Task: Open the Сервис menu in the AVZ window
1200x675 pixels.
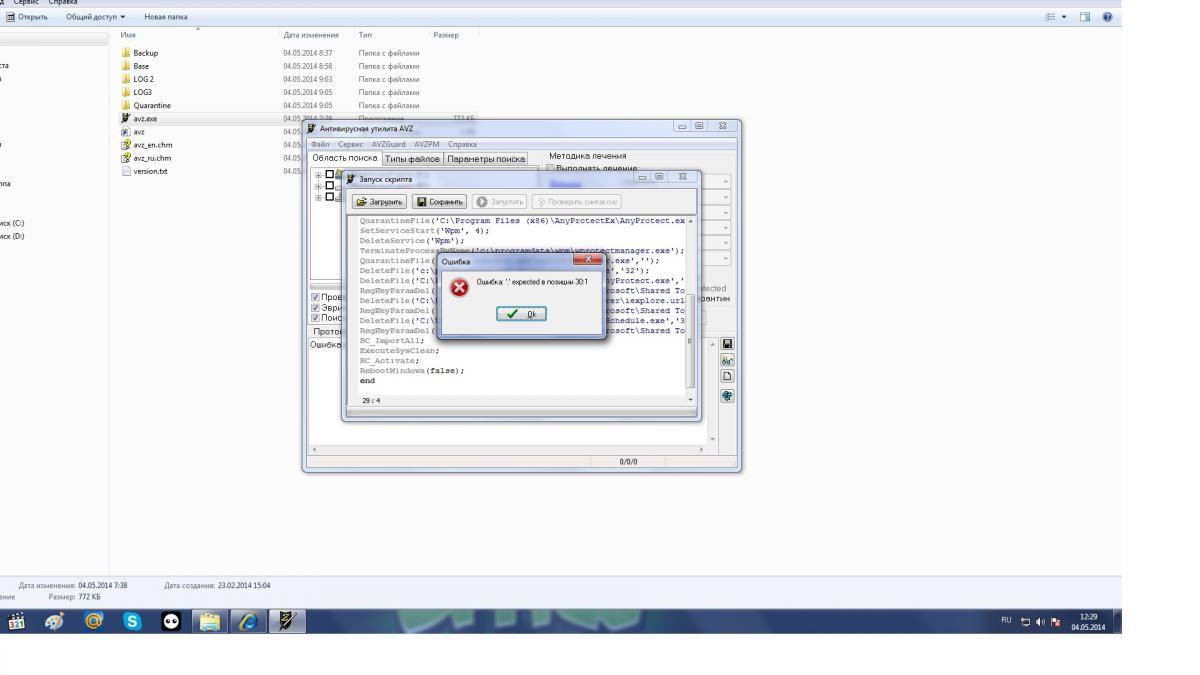Action: (x=350, y=144)
